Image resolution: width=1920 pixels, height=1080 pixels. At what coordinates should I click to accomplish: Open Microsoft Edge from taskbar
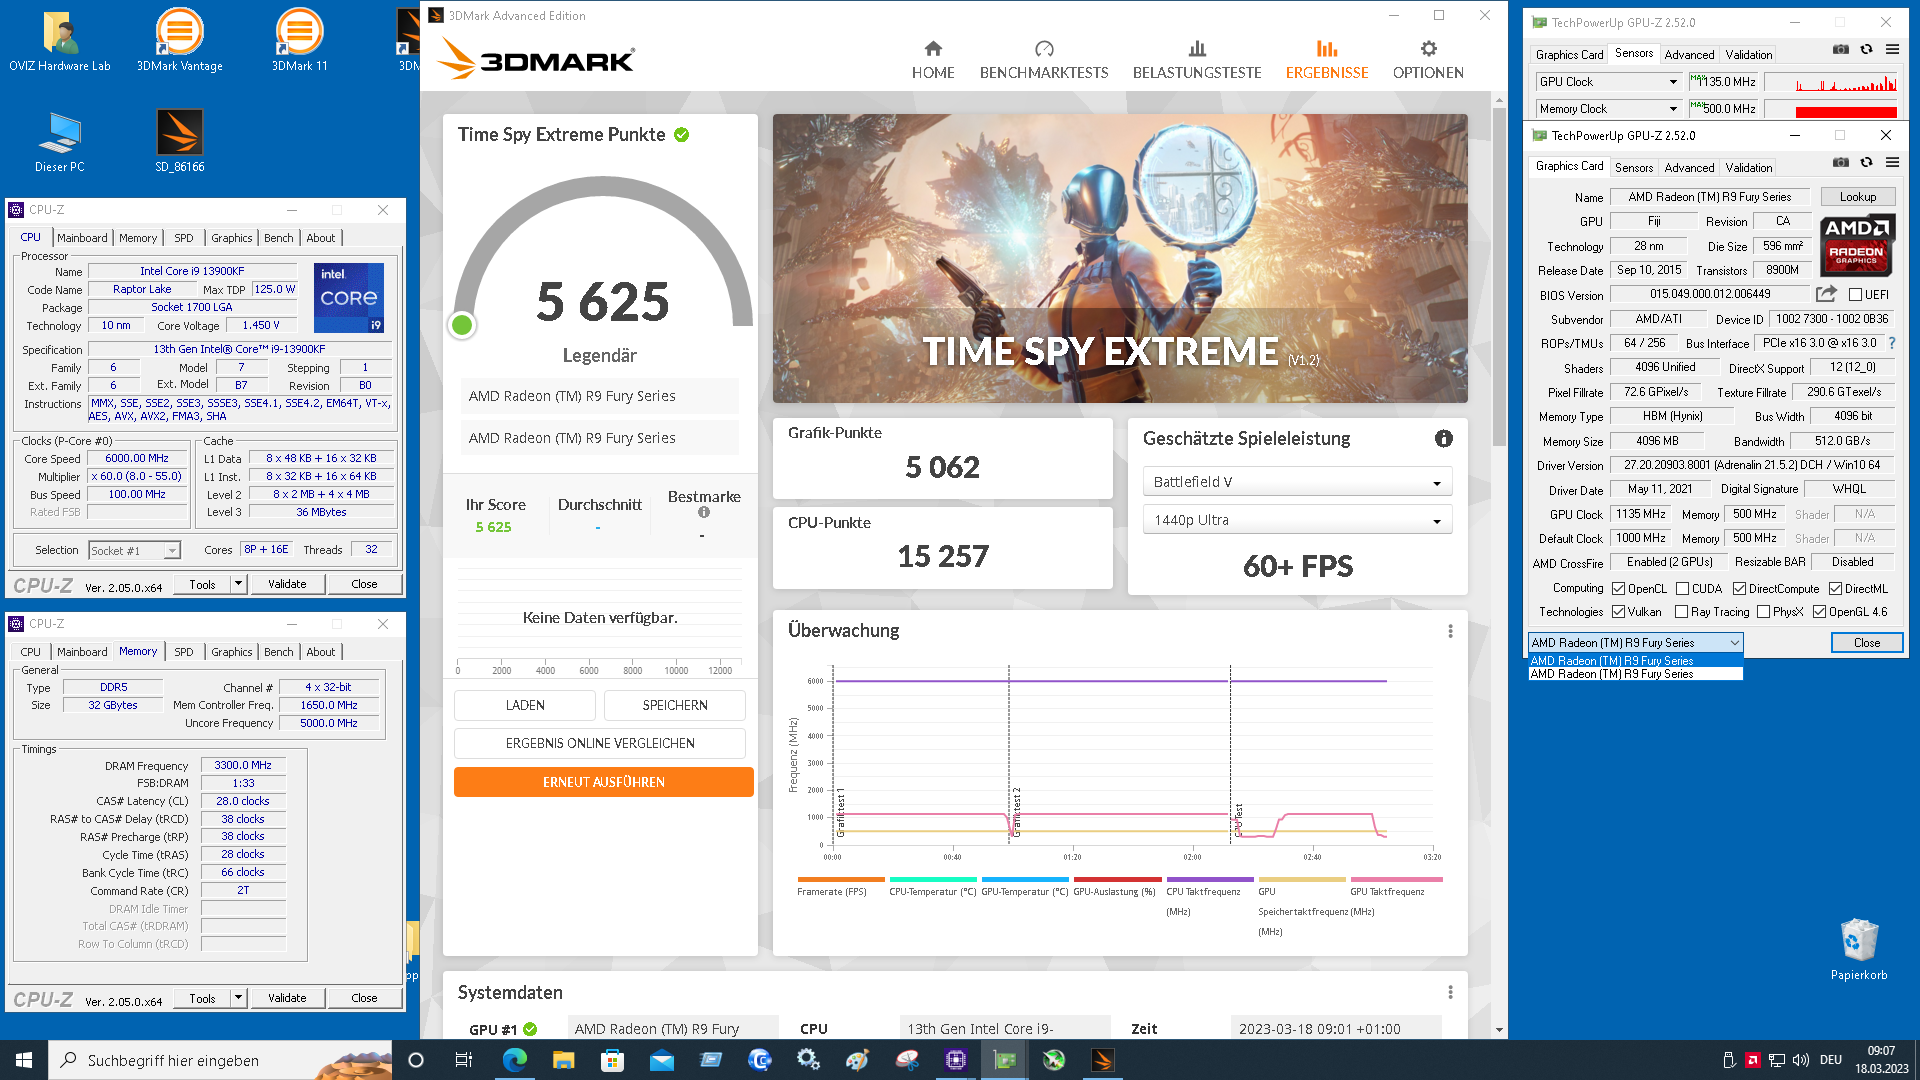pos(515,1060)
